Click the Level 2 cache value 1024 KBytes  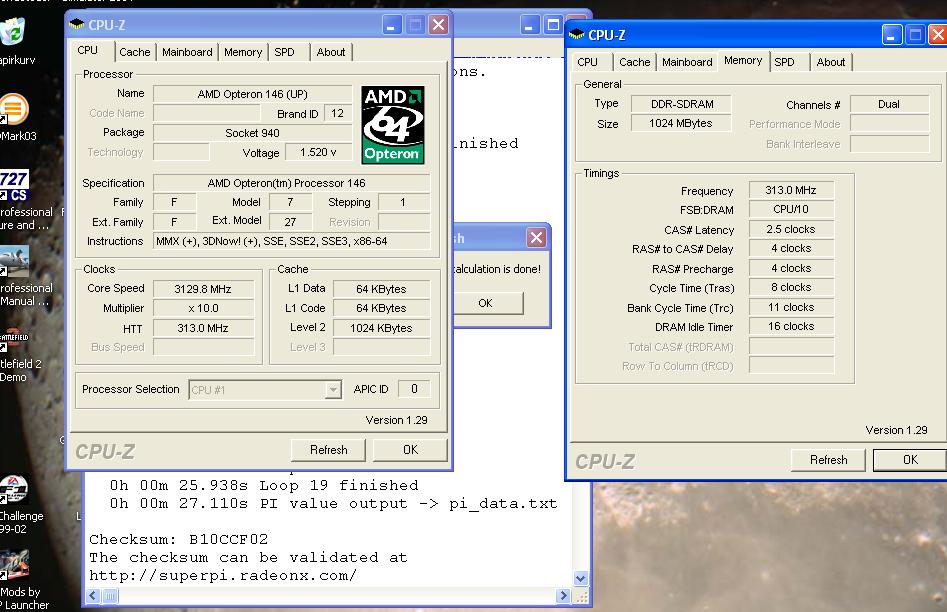click(381, 328)
